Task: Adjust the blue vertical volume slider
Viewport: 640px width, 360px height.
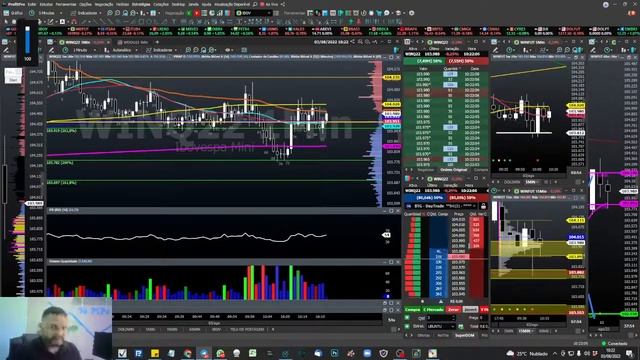Action: click(27, 40)
